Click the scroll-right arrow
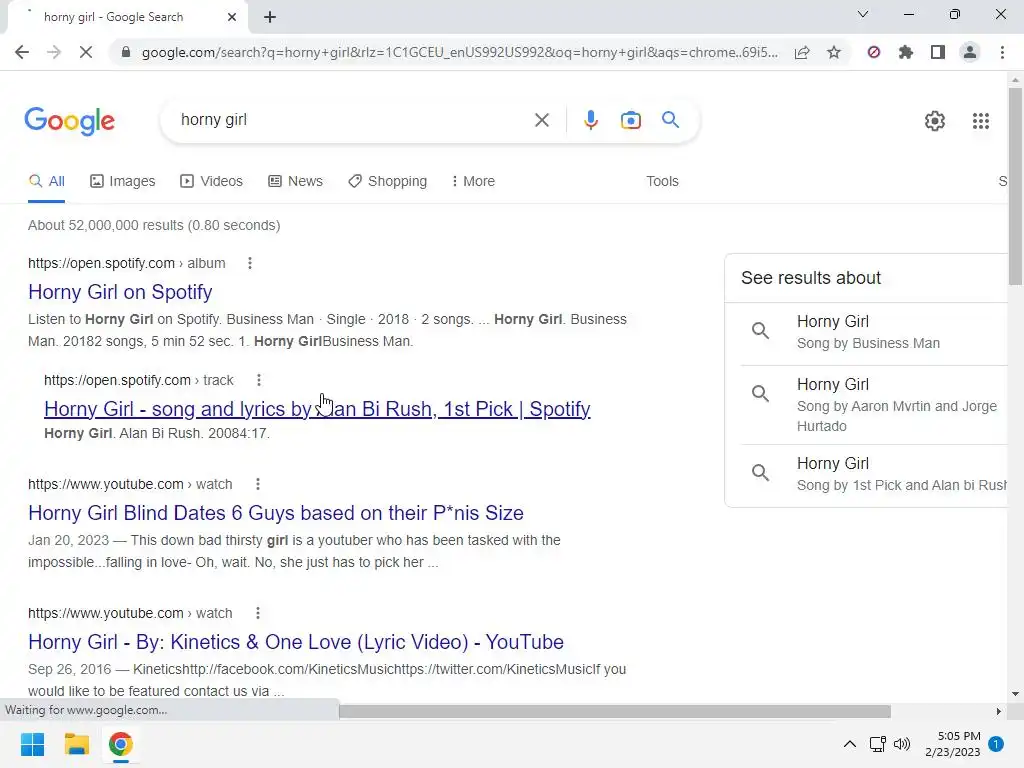Image resolution: width=1024 pixels, height=768 pixels. 998,711
